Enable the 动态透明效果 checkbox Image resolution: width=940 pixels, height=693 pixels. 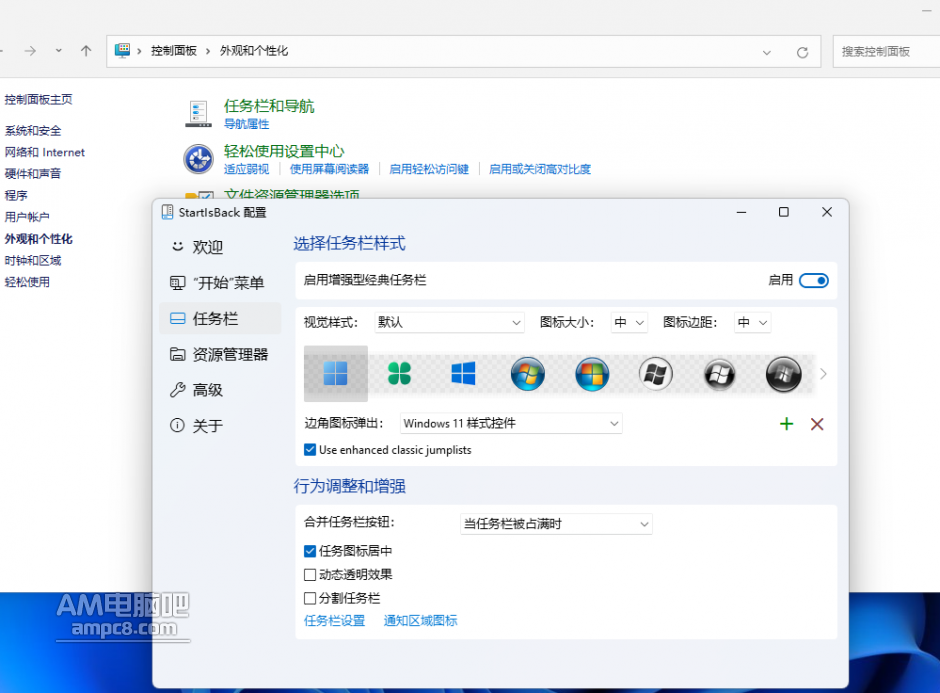[310, 575]
